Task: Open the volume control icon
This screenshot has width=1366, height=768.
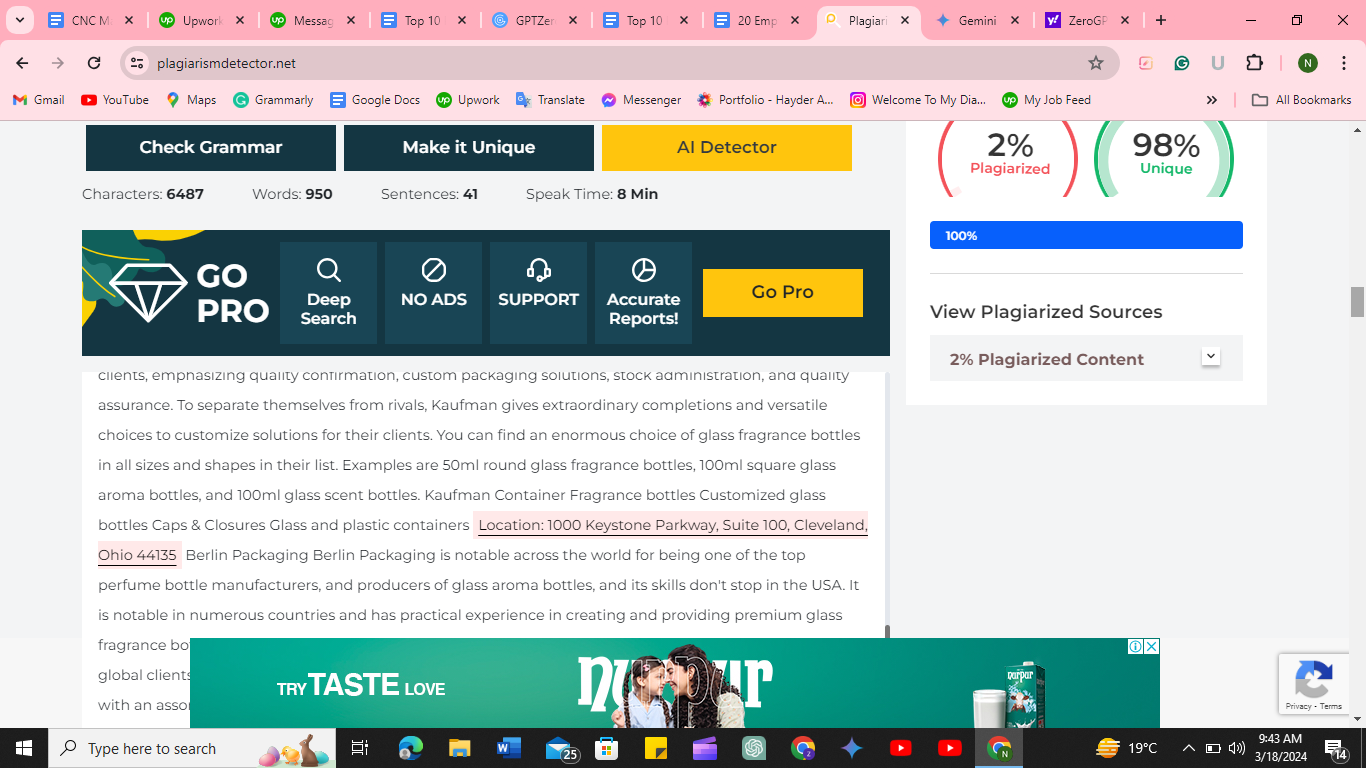Action: (x=1237, y=748)
